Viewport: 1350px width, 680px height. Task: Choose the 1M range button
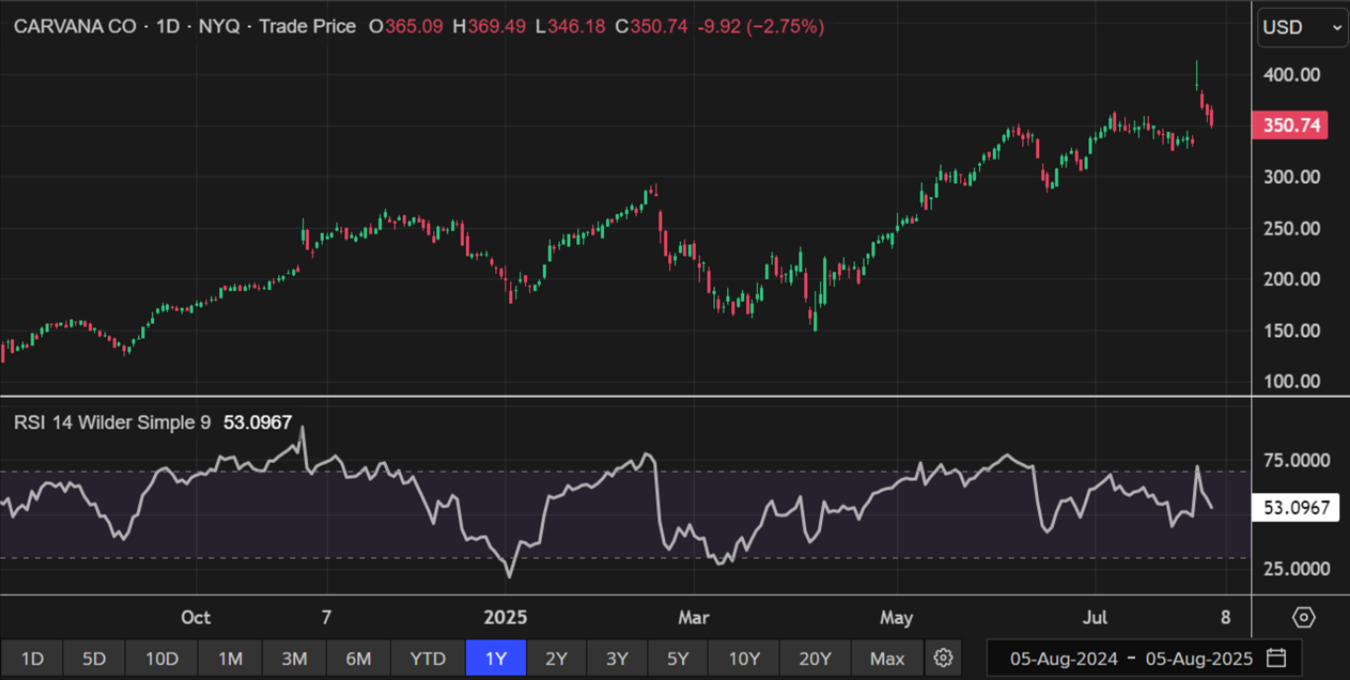[230, 658]
